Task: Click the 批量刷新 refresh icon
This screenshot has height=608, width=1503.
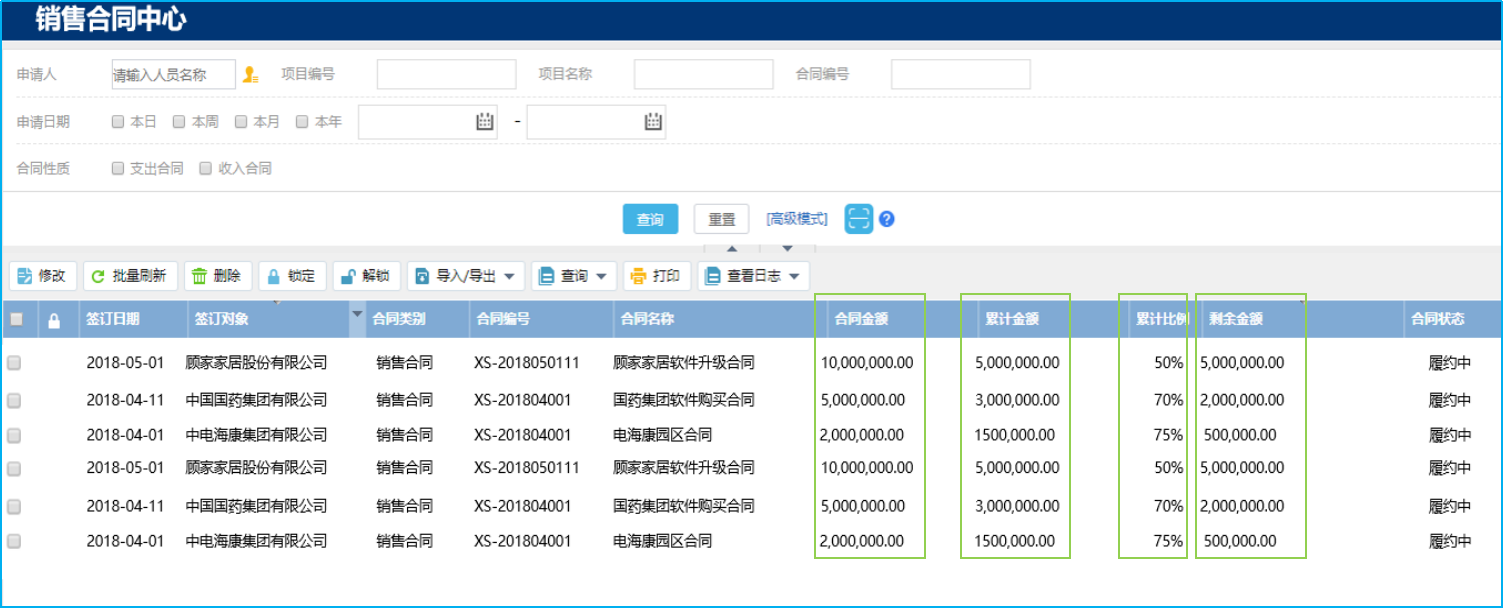Action: [97, 276]
